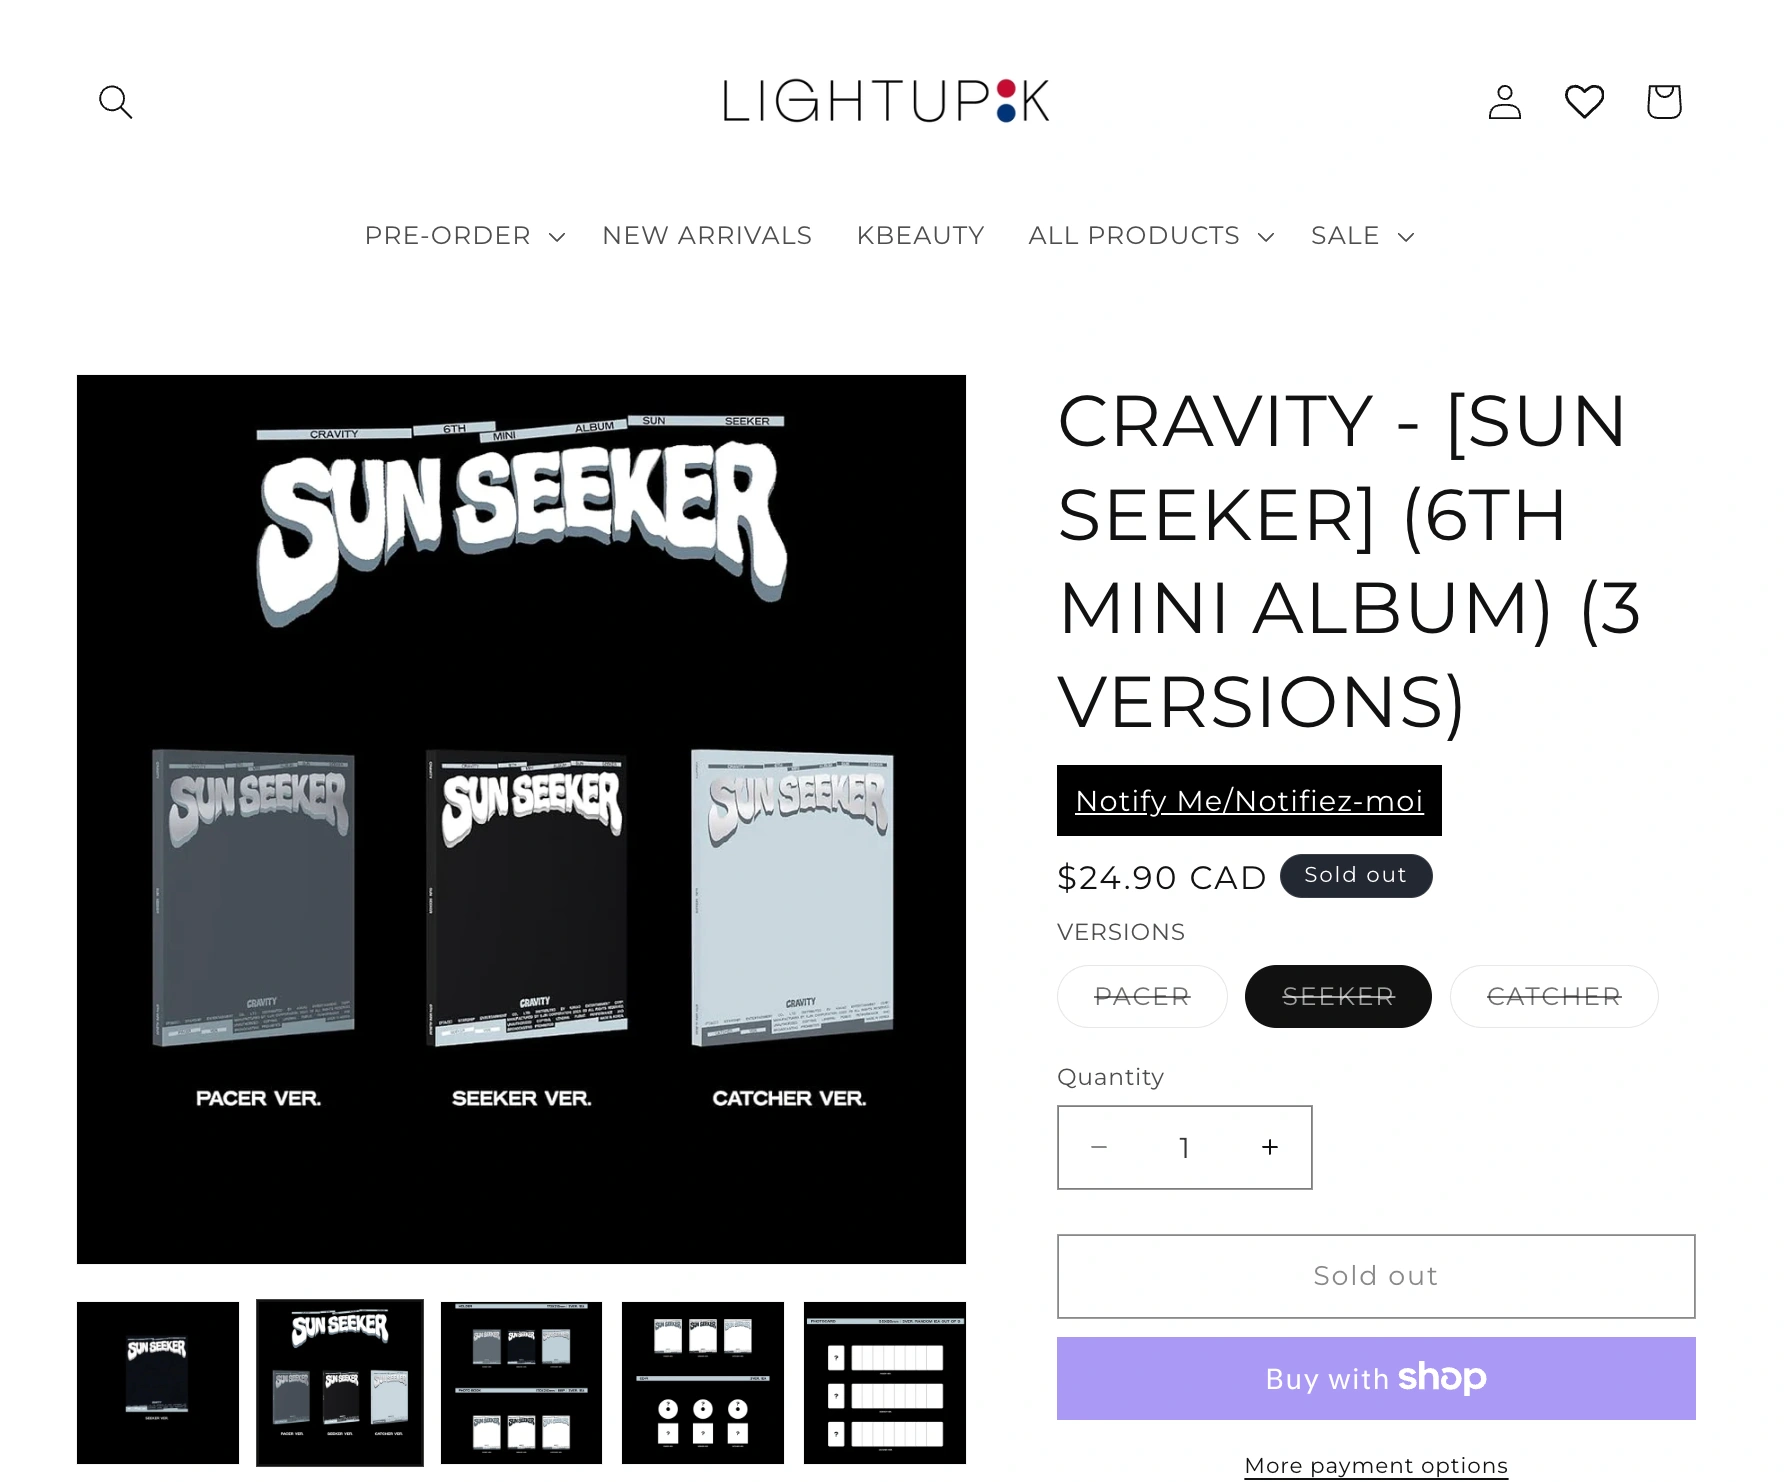This screenshot has height=1482, width=1792.
Task: View the first single-album thumbnail
Action: click(158, 1383)
